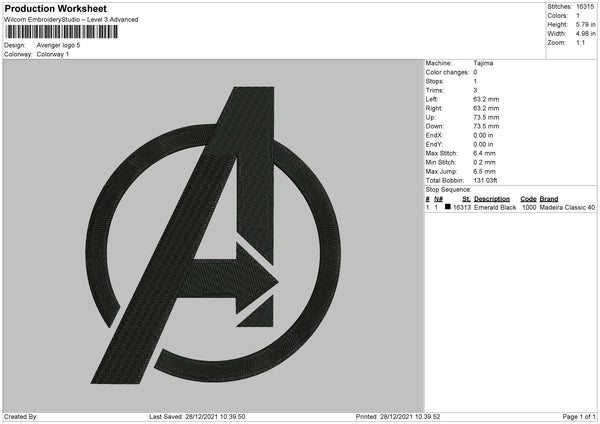Click the Left value 63.2 mm

click(x=486, y=99)
